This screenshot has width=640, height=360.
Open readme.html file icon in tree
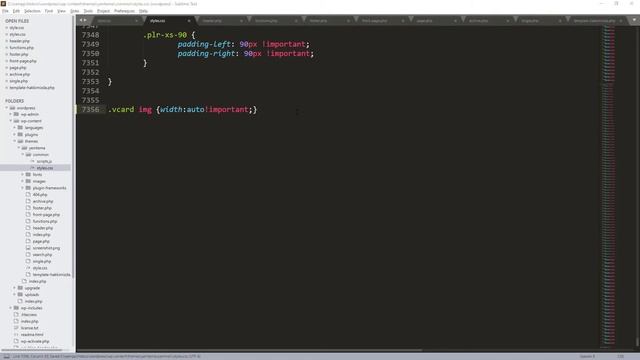16,334
